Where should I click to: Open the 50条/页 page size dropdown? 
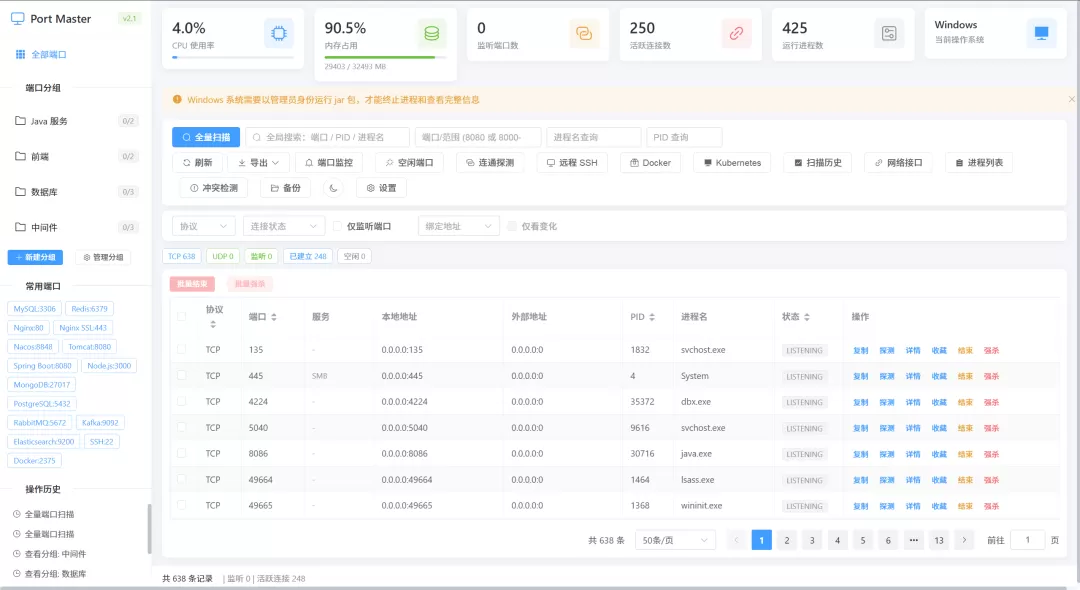point(675,540)
